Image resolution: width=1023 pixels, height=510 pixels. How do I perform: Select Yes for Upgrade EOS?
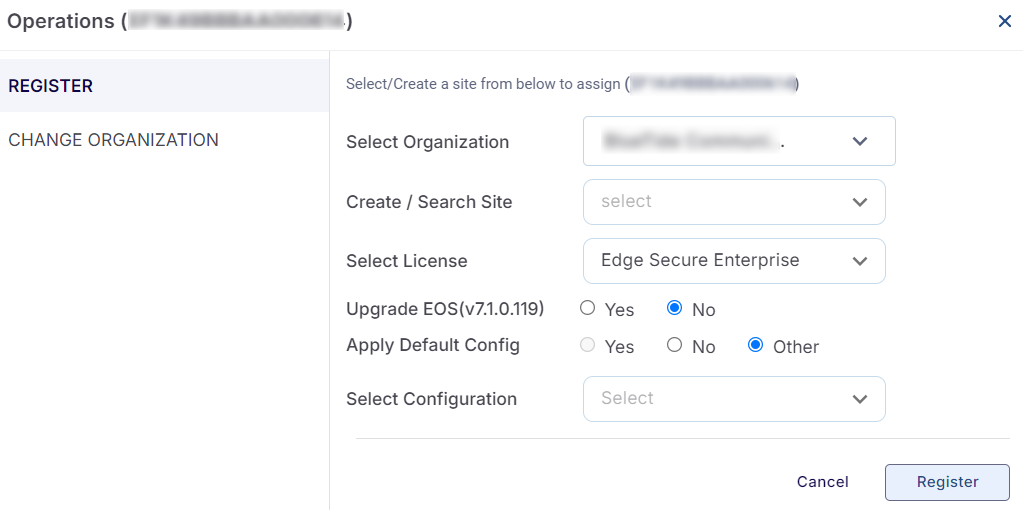tap(588, 308)
